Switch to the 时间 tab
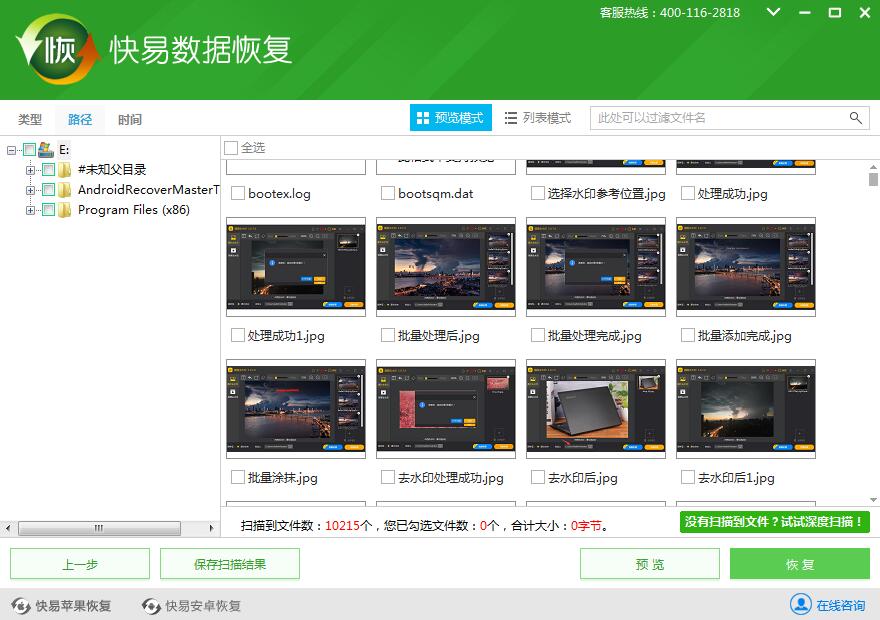Image resolution: width=880 pixels, height=620 pixels. [x=130, y=119]
